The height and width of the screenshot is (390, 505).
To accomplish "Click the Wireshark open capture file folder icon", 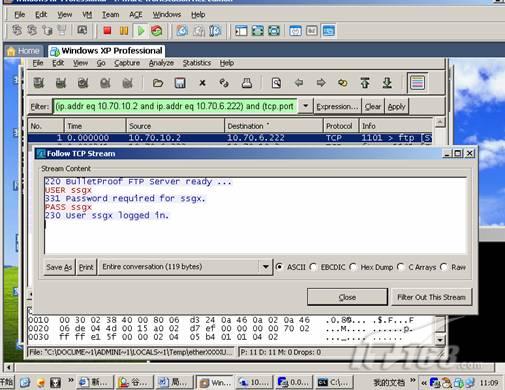I will [158, 83].
